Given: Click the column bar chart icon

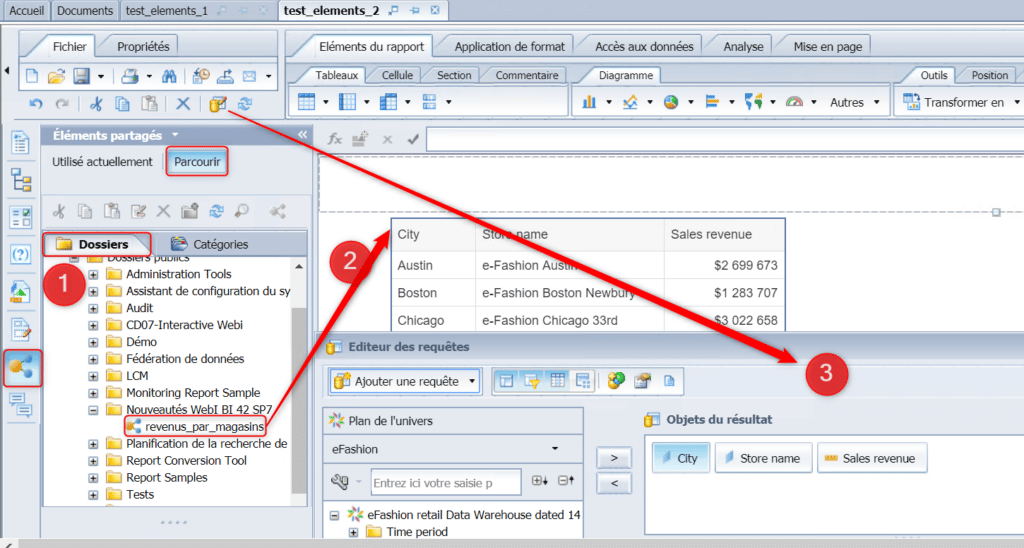Looking at the screenshot, I should 589,102.
